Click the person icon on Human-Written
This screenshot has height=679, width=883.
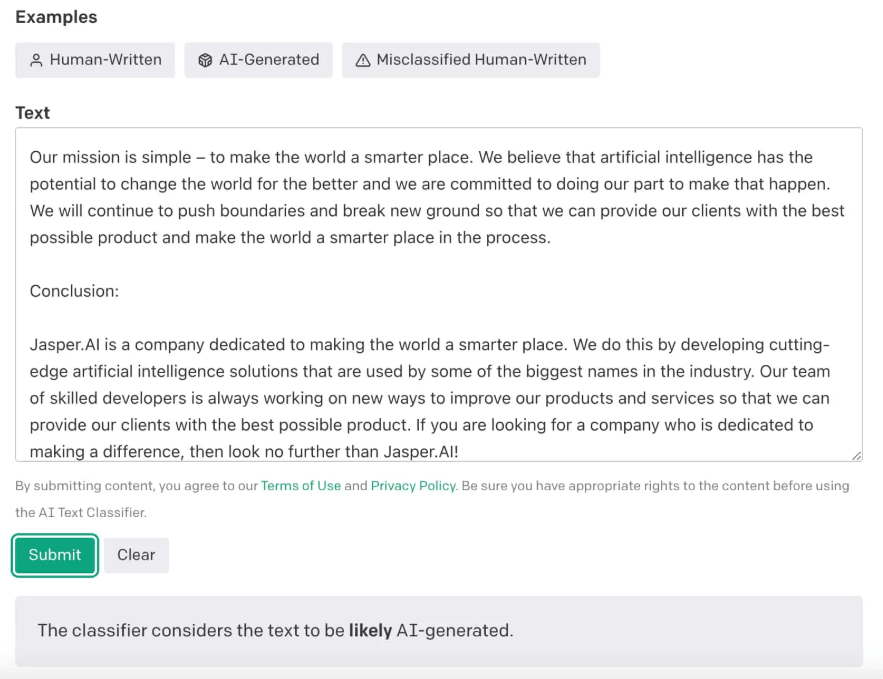(x=36, y=60)
